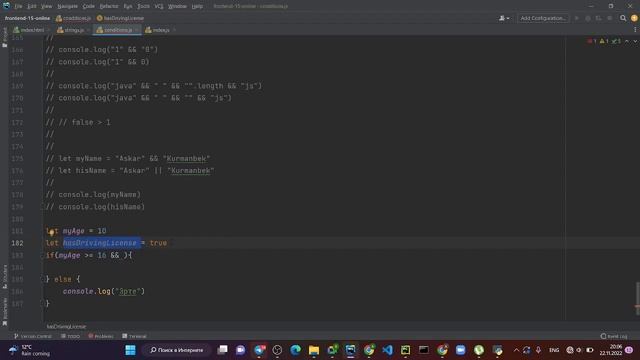The image size is (640, 360).
Task: Click the typo count indicator
Action: [x=616, y=41]
